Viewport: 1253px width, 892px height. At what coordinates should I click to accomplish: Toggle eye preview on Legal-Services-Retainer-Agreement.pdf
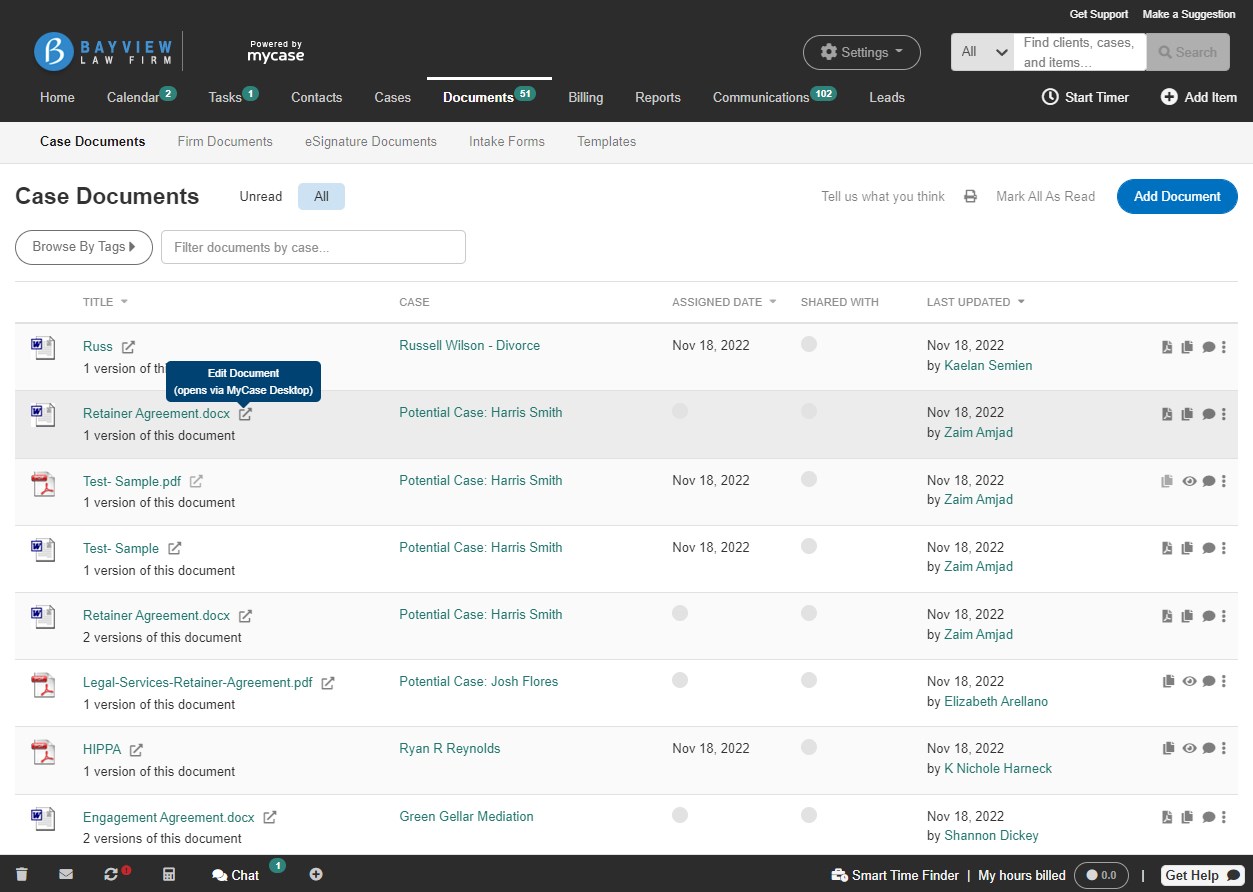[1190, 681]
